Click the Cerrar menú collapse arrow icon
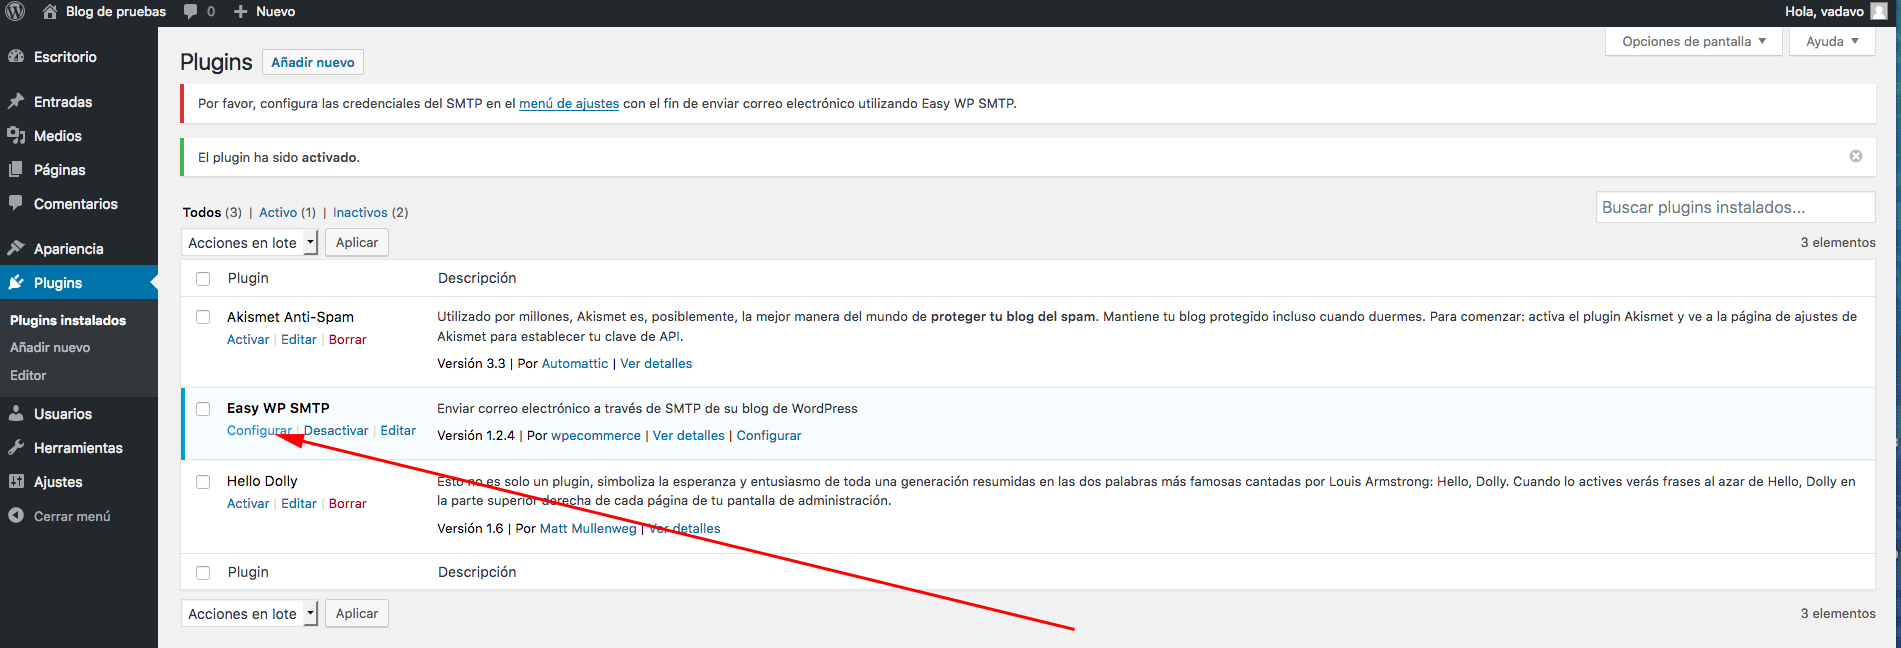The width and height of the screenshot is (1901, 648). point(16,516)
